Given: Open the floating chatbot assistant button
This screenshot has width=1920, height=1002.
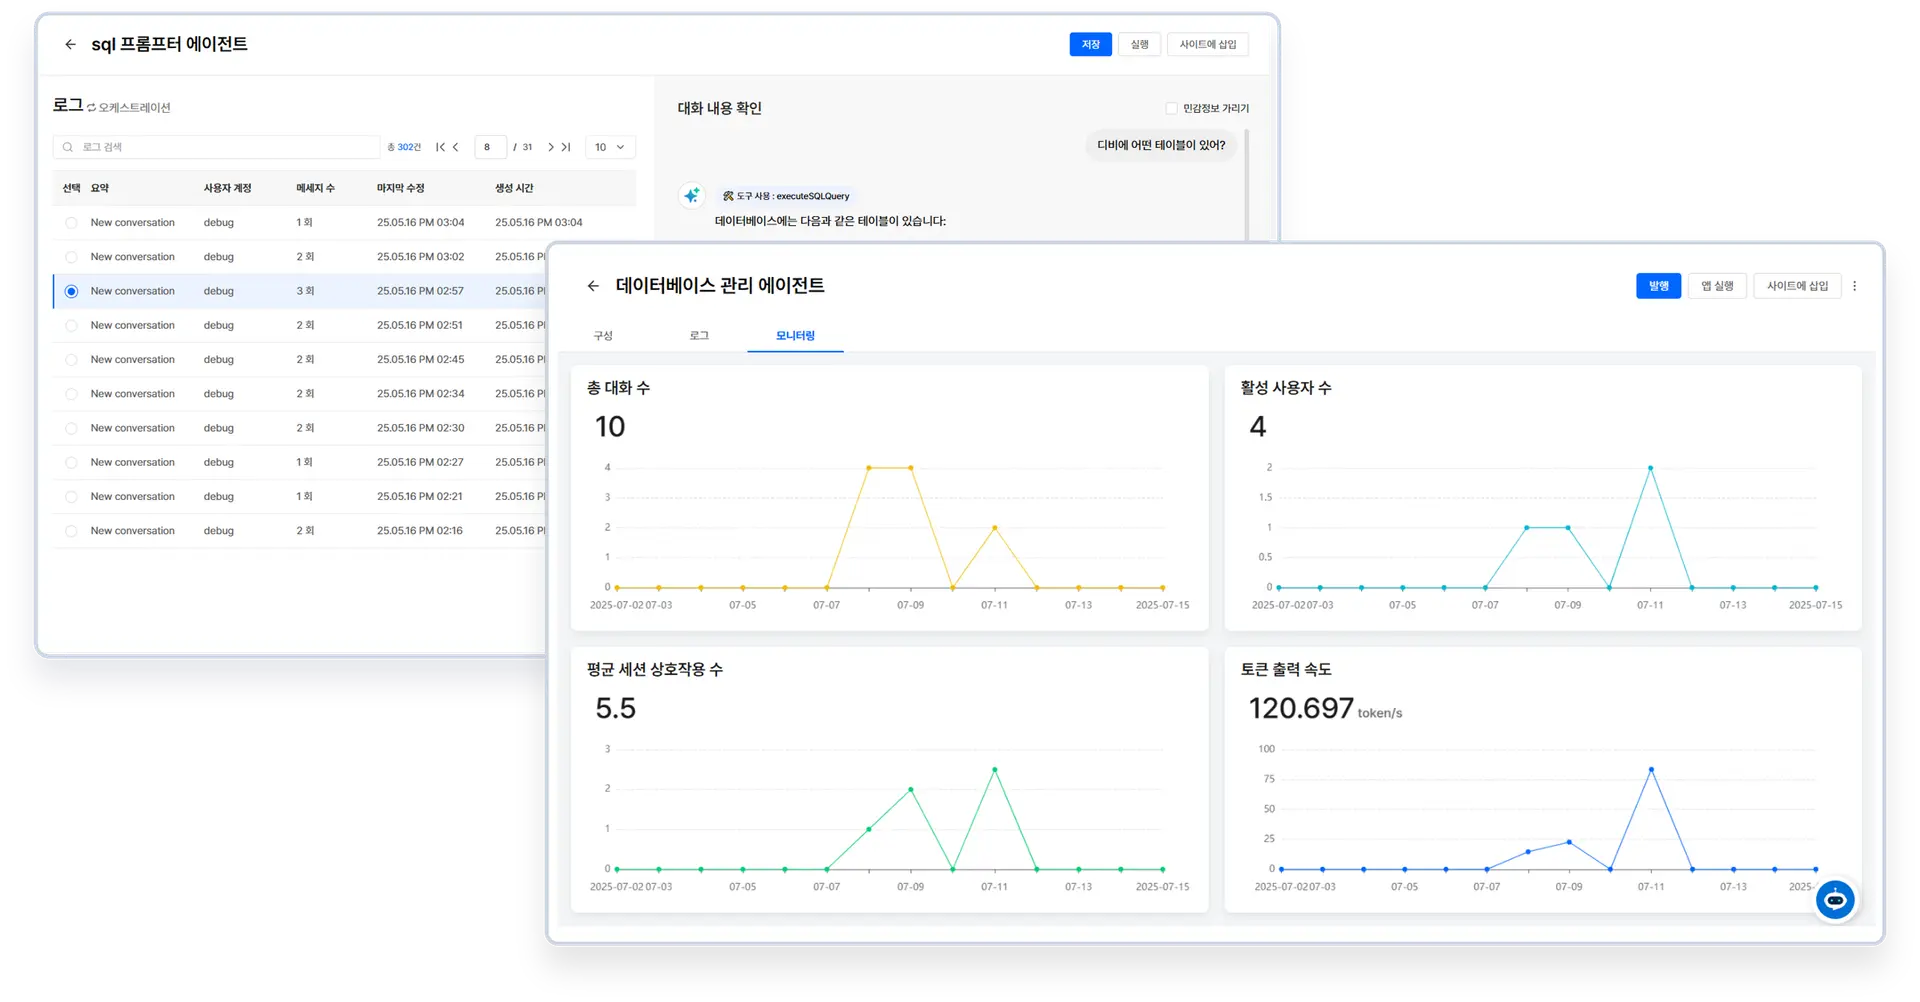Looking at the screenshot, I should point(1835,900).
